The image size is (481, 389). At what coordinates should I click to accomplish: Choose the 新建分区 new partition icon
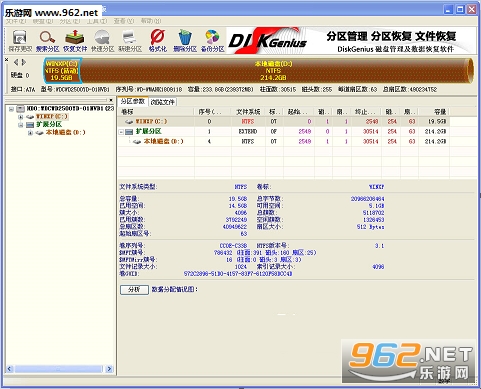pyautogui.click(x=130, y=41)
